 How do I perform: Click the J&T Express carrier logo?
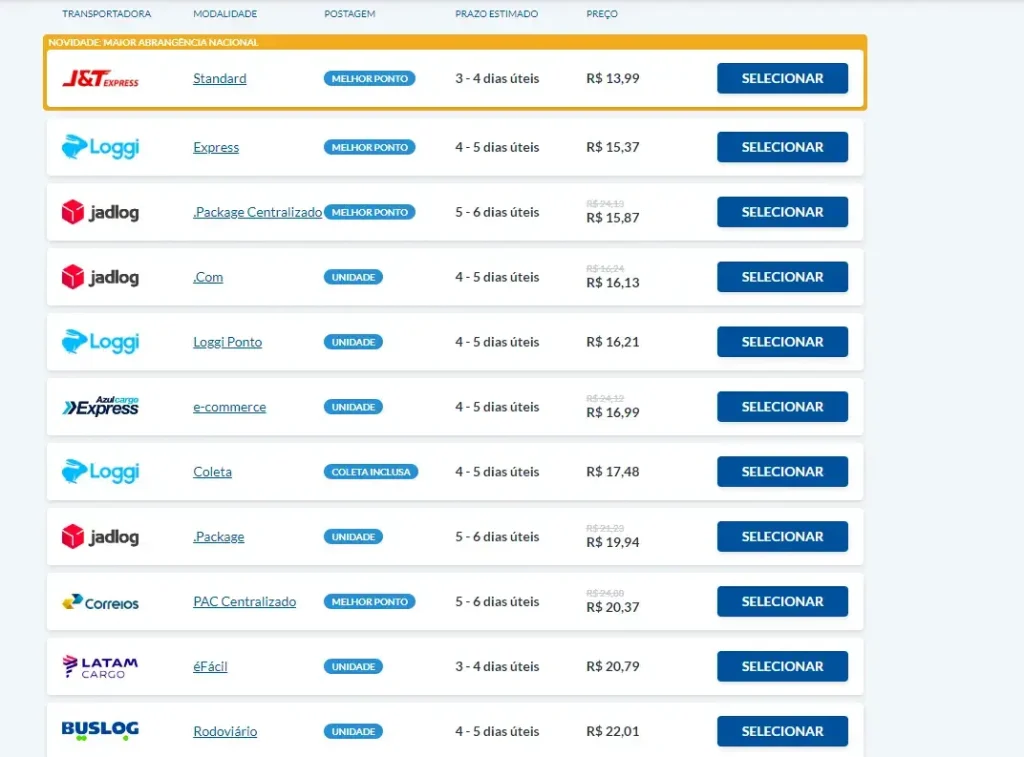pyautogui.click(x=100, y=79)
